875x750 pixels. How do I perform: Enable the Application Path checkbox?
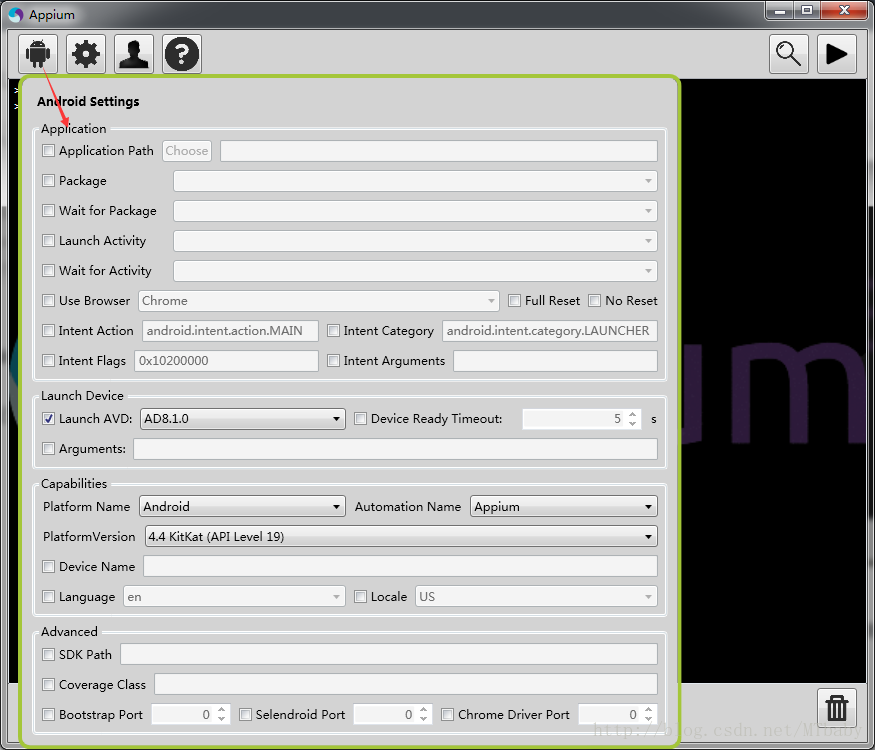coord(49,151)
